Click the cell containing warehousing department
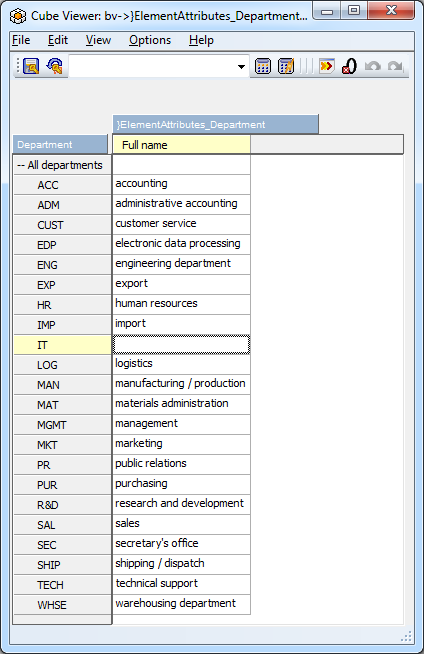Screen dimensions: 424x654 click(x=181, y=604)
